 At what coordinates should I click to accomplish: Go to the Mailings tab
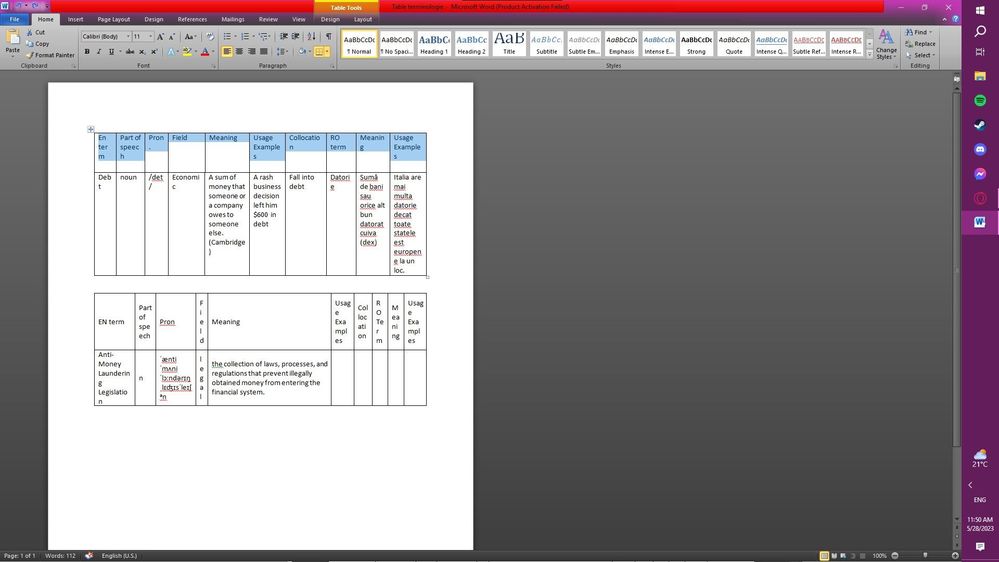coord(233,19)
